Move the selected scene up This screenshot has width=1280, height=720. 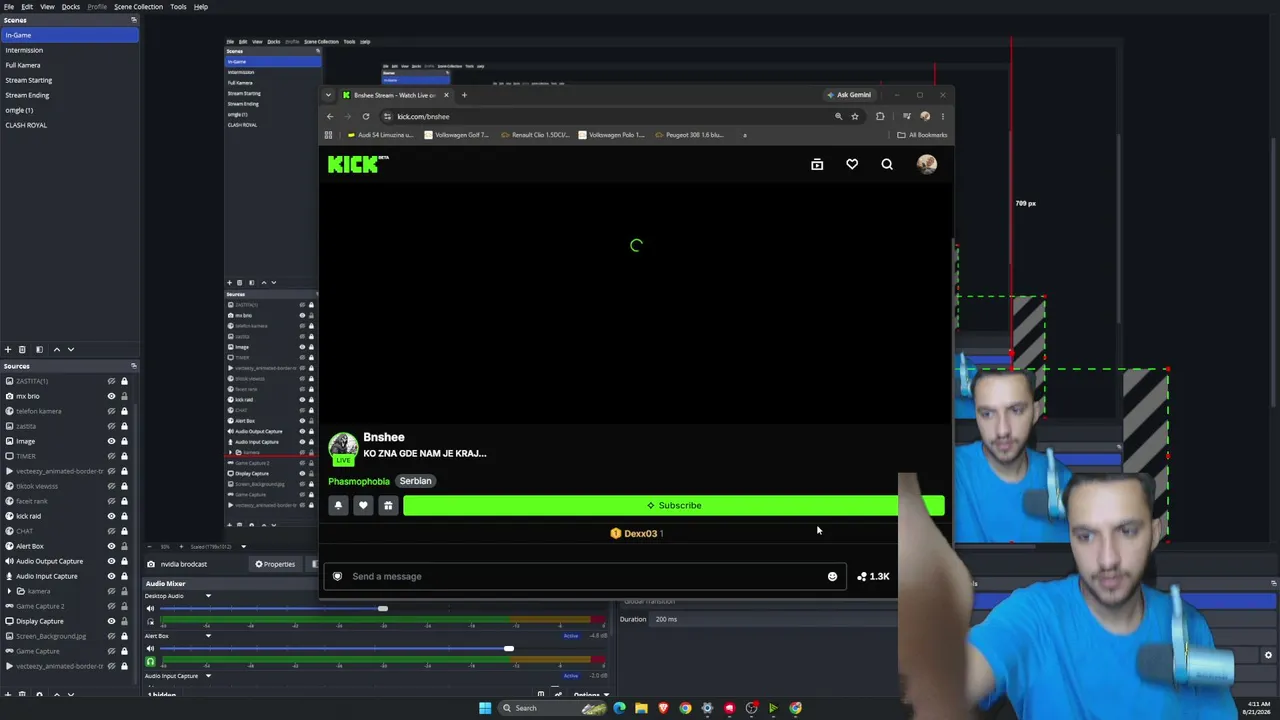pyautogui.click(x=56, y=350)
